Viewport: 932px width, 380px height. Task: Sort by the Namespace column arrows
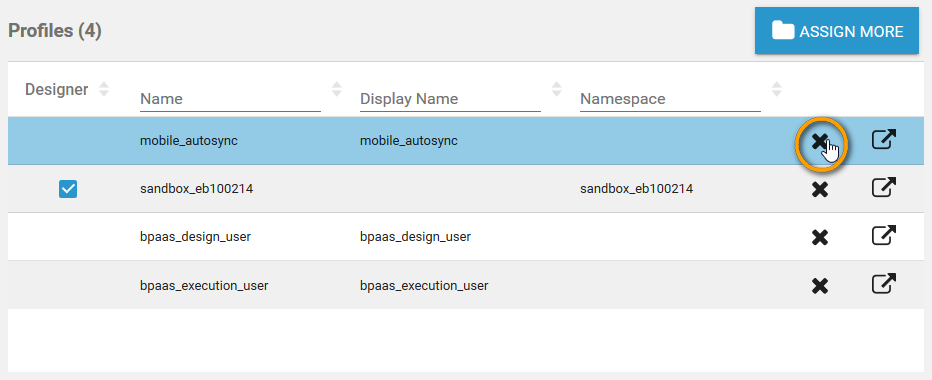coord(776,89)
